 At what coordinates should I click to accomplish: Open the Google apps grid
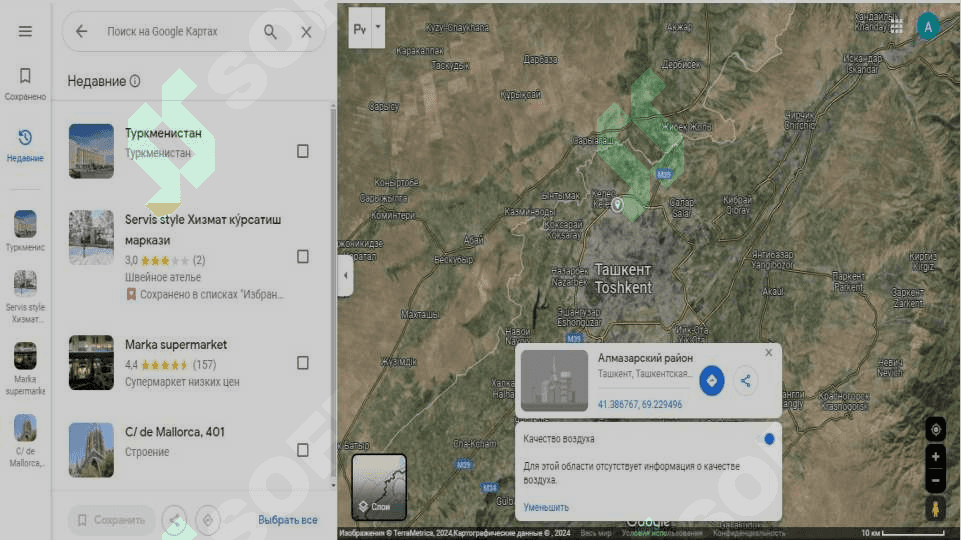(x=897, y=26)
